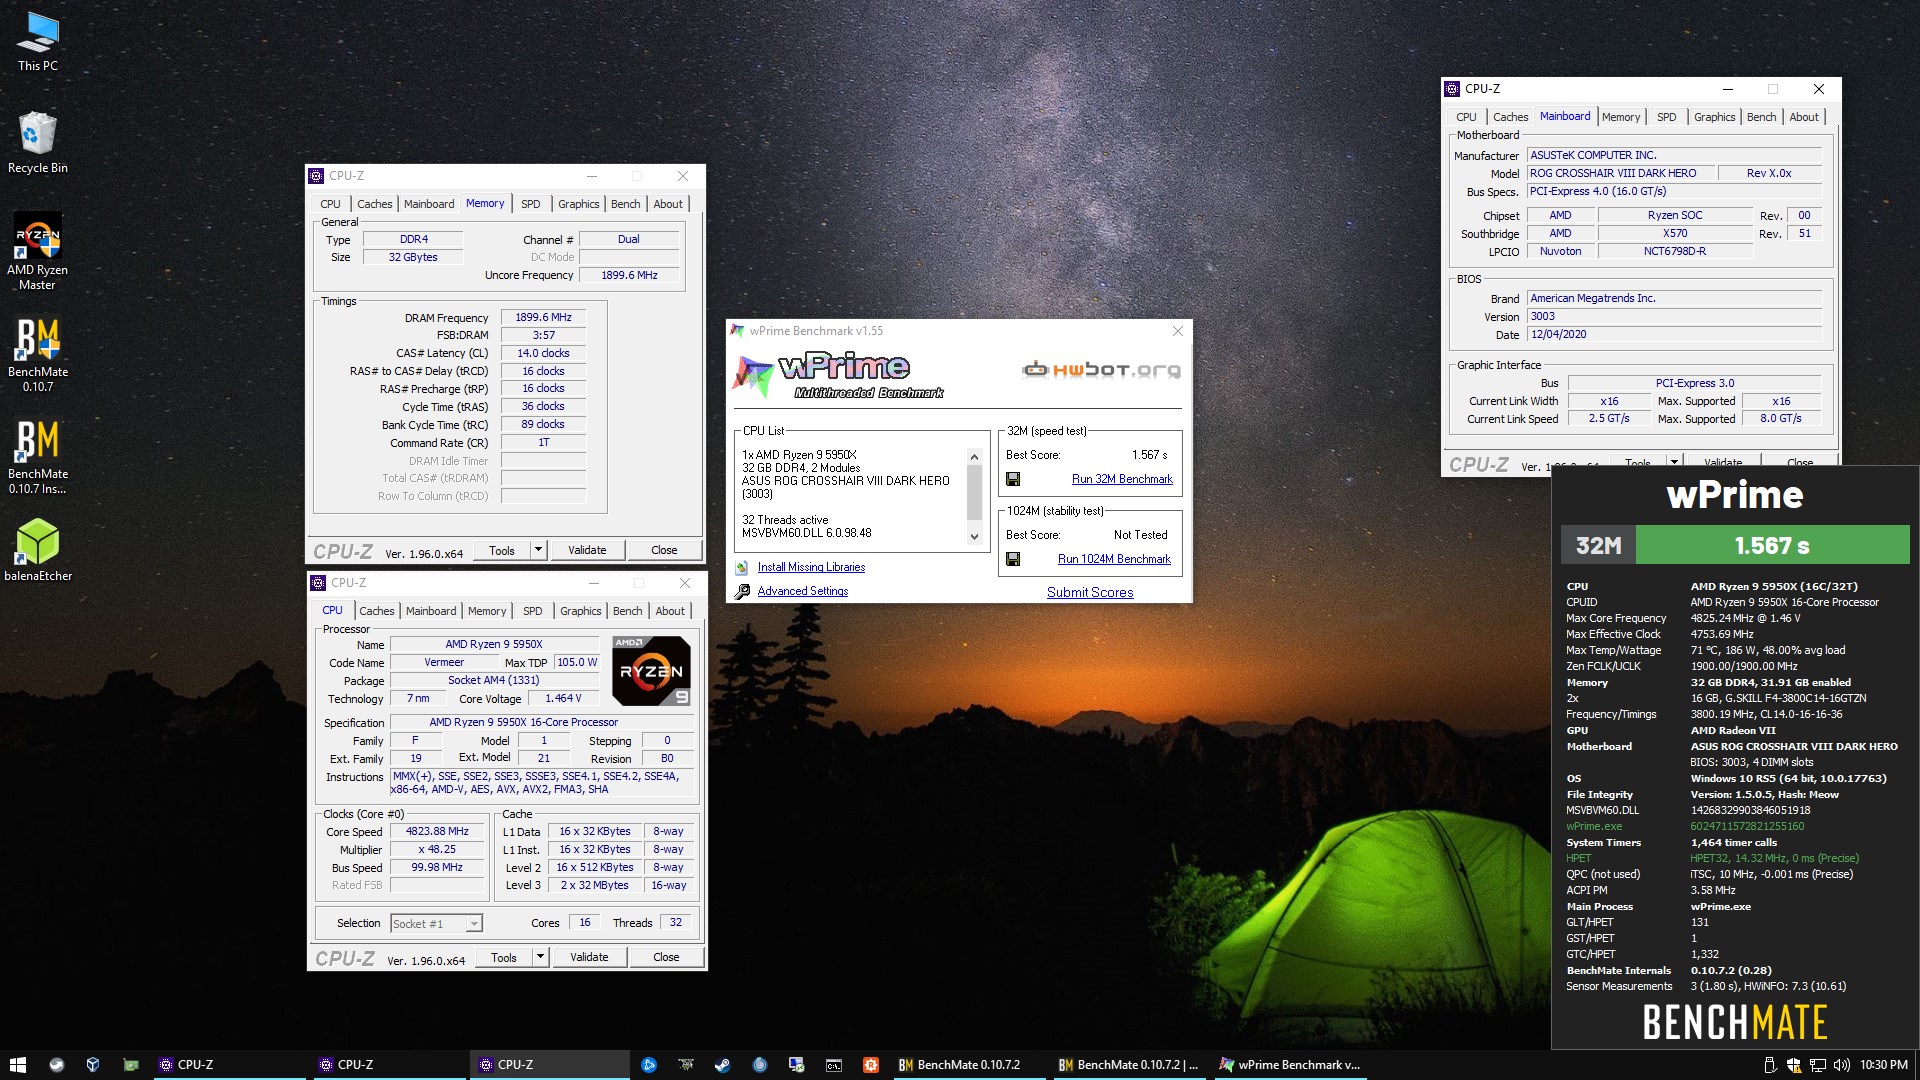Click Best Score 1.567 s in wPrime

pos(1149,454)
